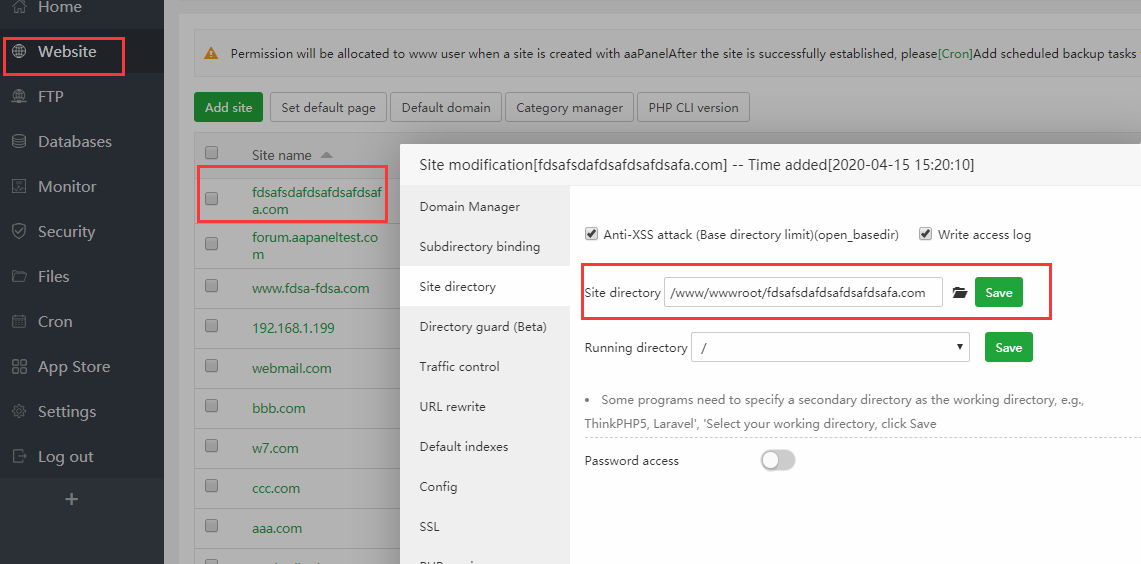Viewport: 1141px width, 564px height.
Task: Switch to the URL rewrite tab
Action: coord(452,407)
